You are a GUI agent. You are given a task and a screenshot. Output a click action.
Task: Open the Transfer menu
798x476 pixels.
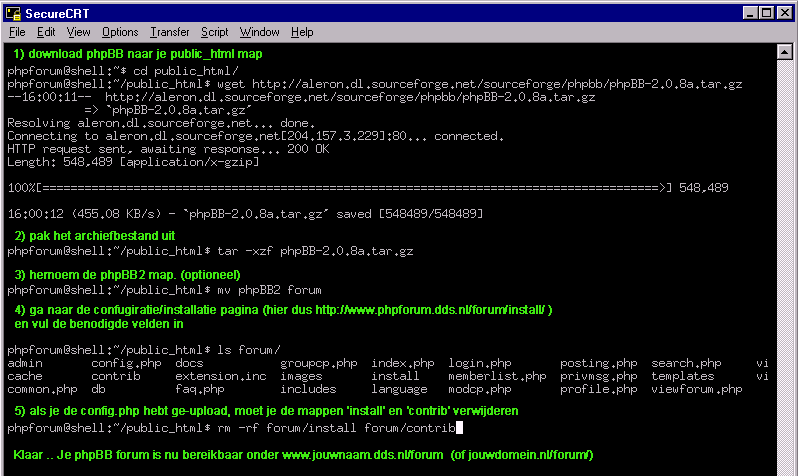point(169,33)
